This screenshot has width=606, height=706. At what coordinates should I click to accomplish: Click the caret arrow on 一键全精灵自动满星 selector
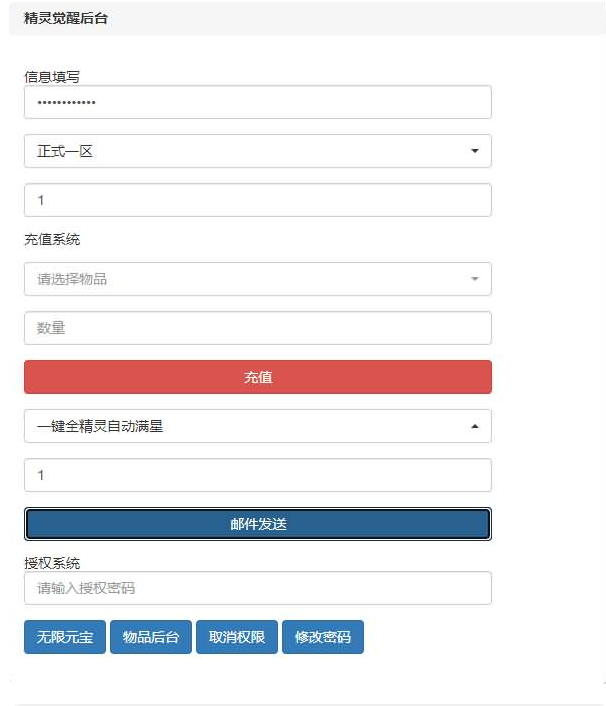[474, 426]
